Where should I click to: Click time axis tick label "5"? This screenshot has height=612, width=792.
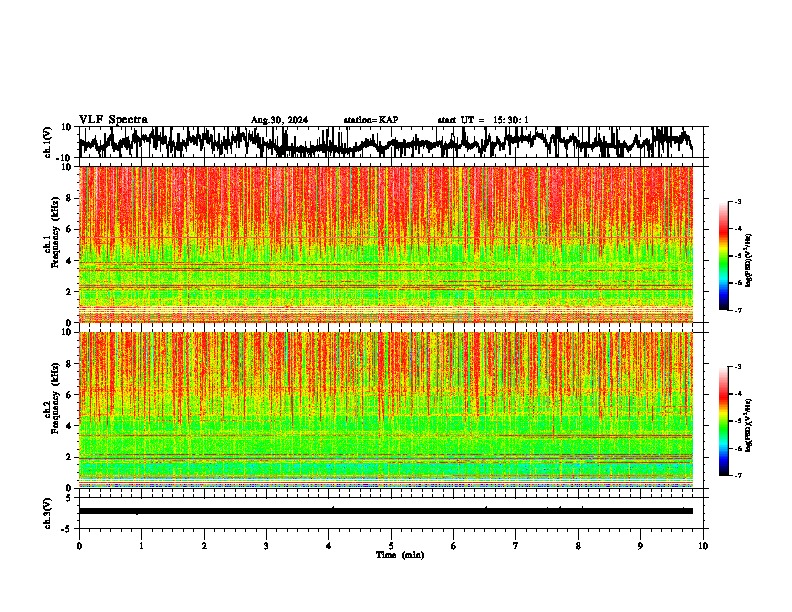(391, 546)
